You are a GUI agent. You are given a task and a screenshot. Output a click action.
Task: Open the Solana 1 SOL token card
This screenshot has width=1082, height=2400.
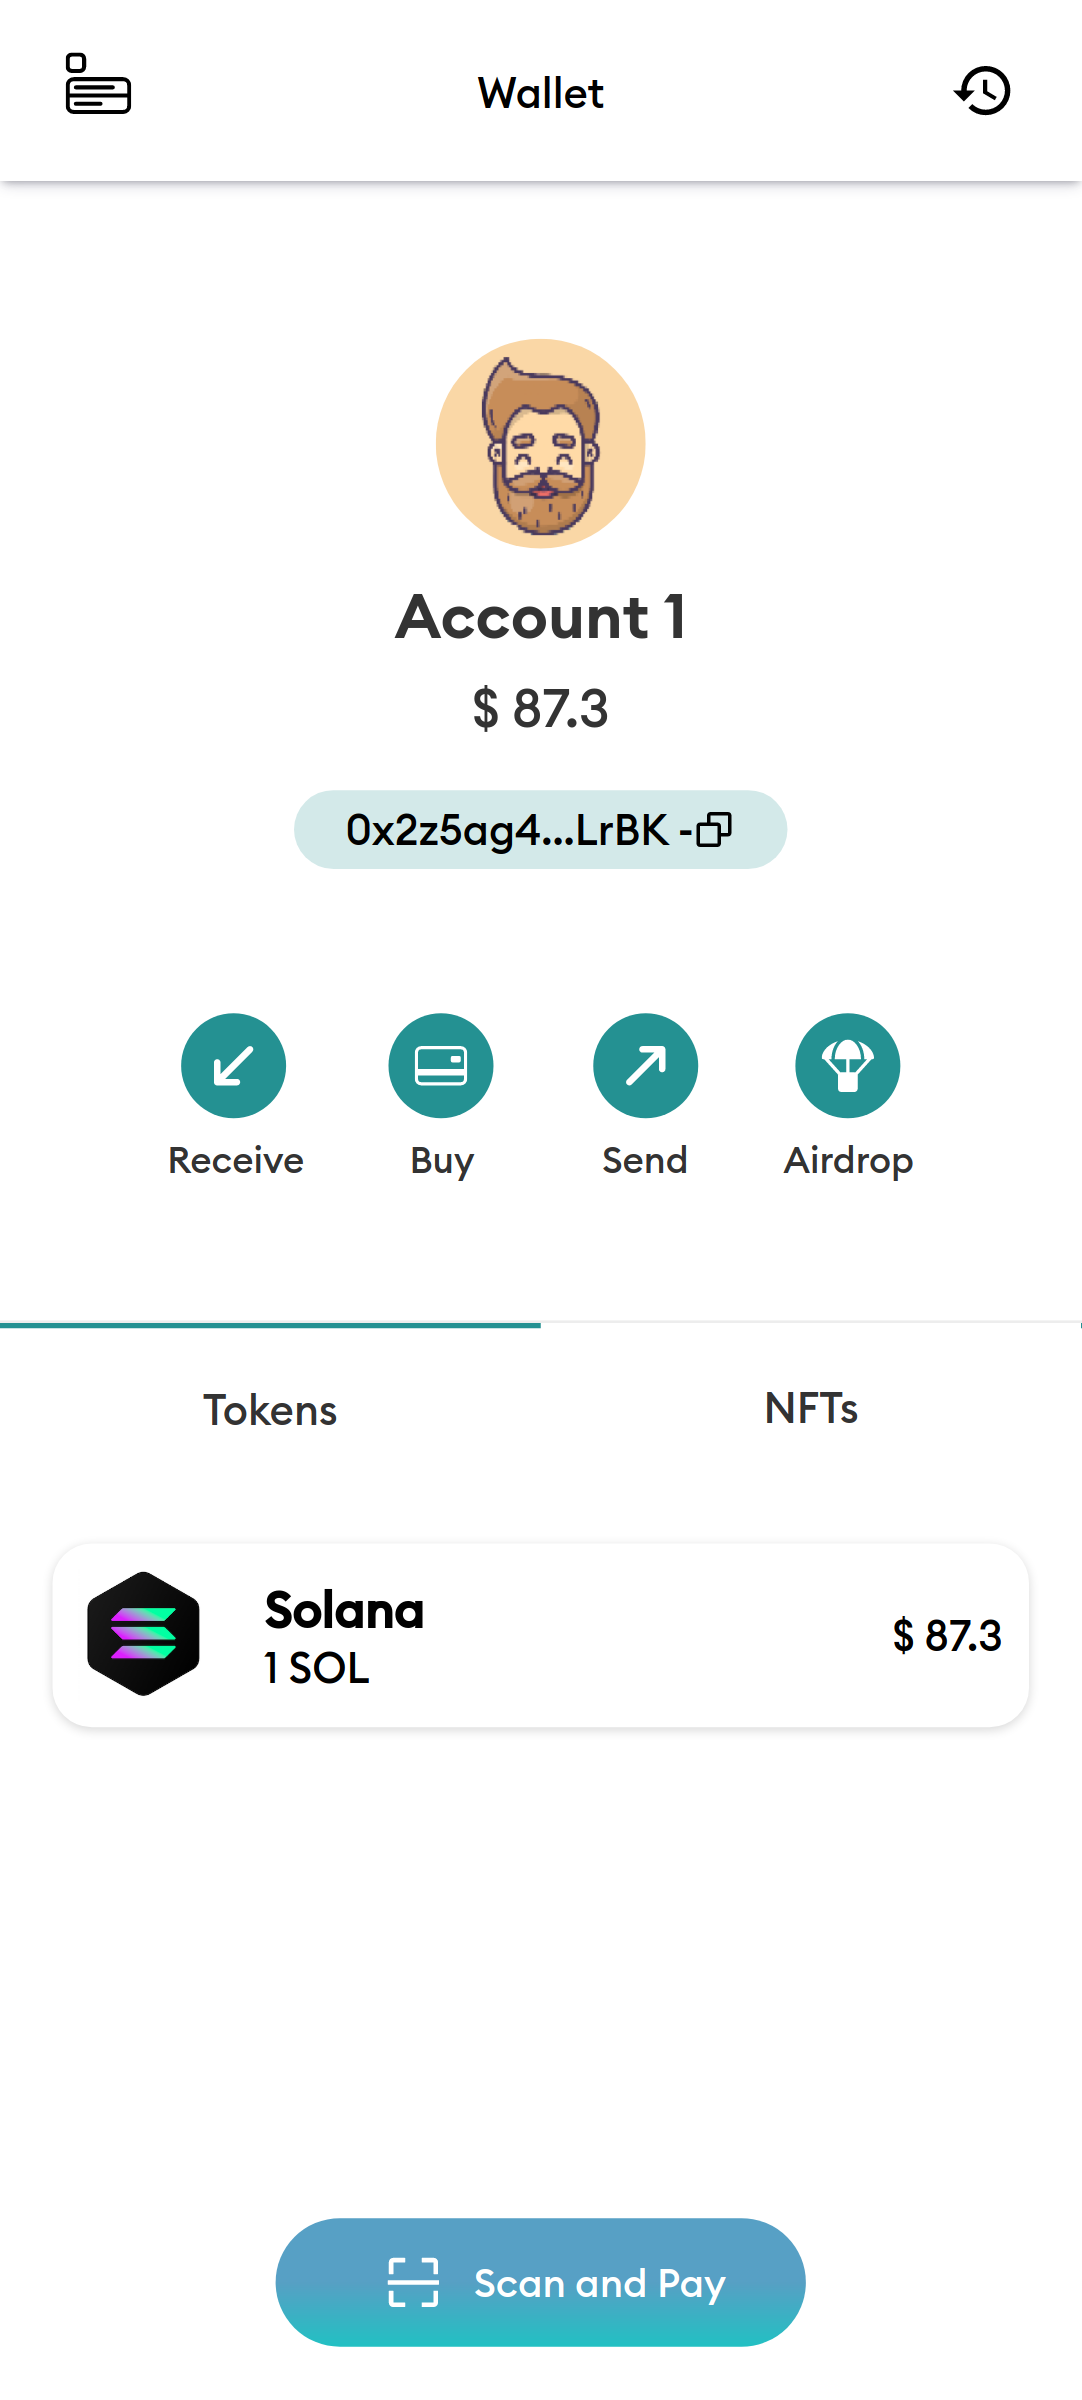[540, 1635]
